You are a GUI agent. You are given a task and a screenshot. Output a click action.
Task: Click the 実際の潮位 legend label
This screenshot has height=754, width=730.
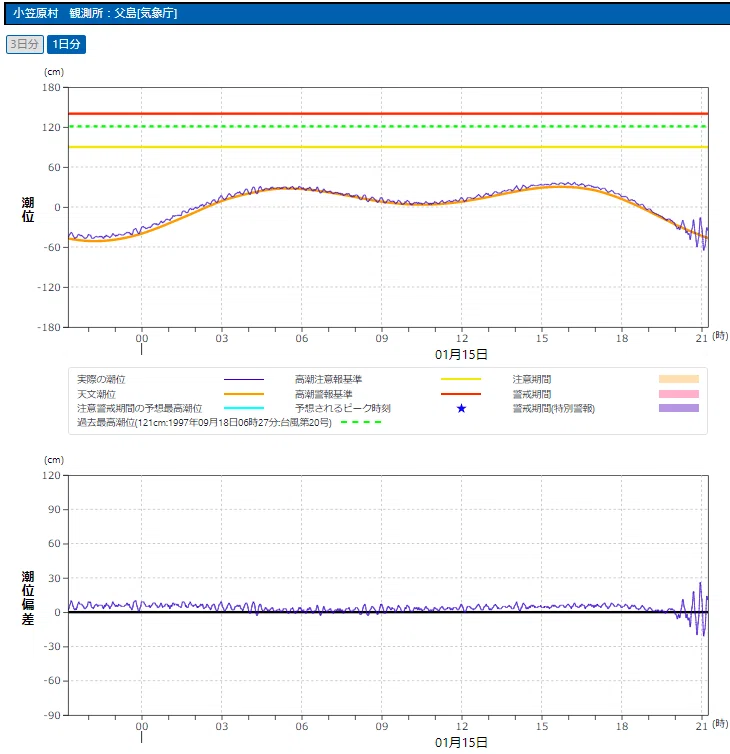(101, 379)
